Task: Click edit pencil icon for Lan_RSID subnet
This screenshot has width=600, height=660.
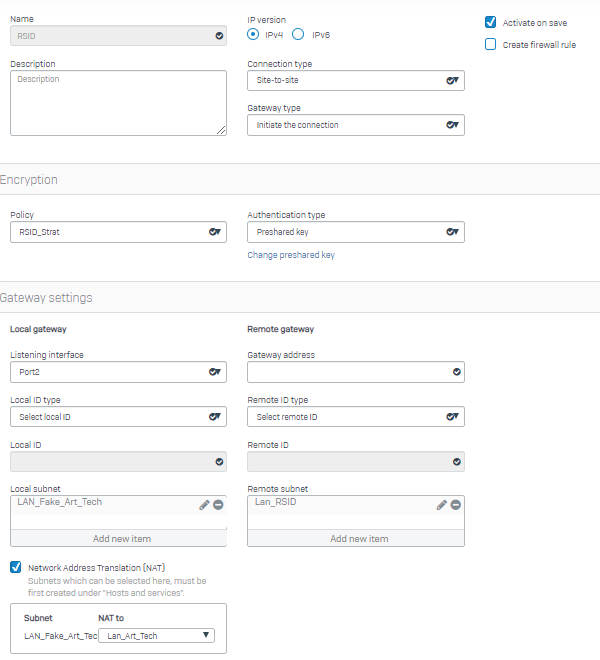Action: [x=441, y=505]
